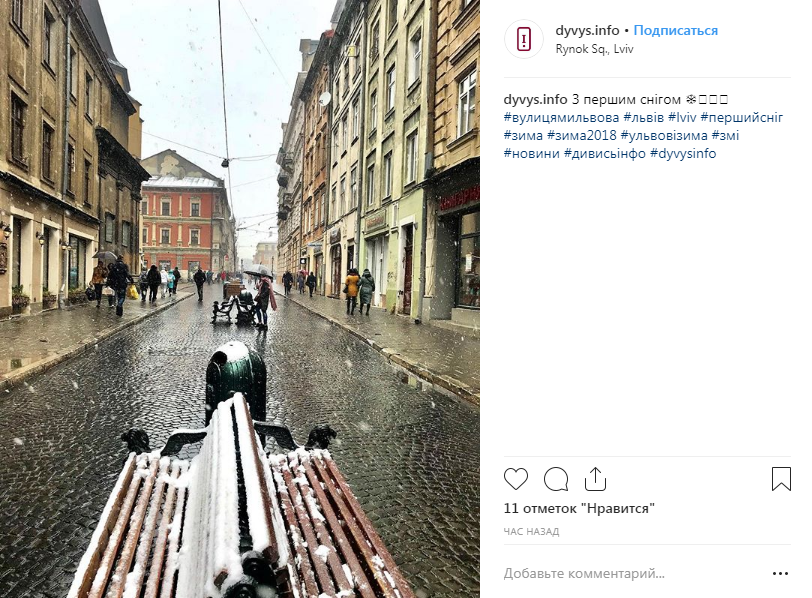
Task: Open the dyvys.info username in the caption
Action: pyautogui.click(x=535, y=99)
